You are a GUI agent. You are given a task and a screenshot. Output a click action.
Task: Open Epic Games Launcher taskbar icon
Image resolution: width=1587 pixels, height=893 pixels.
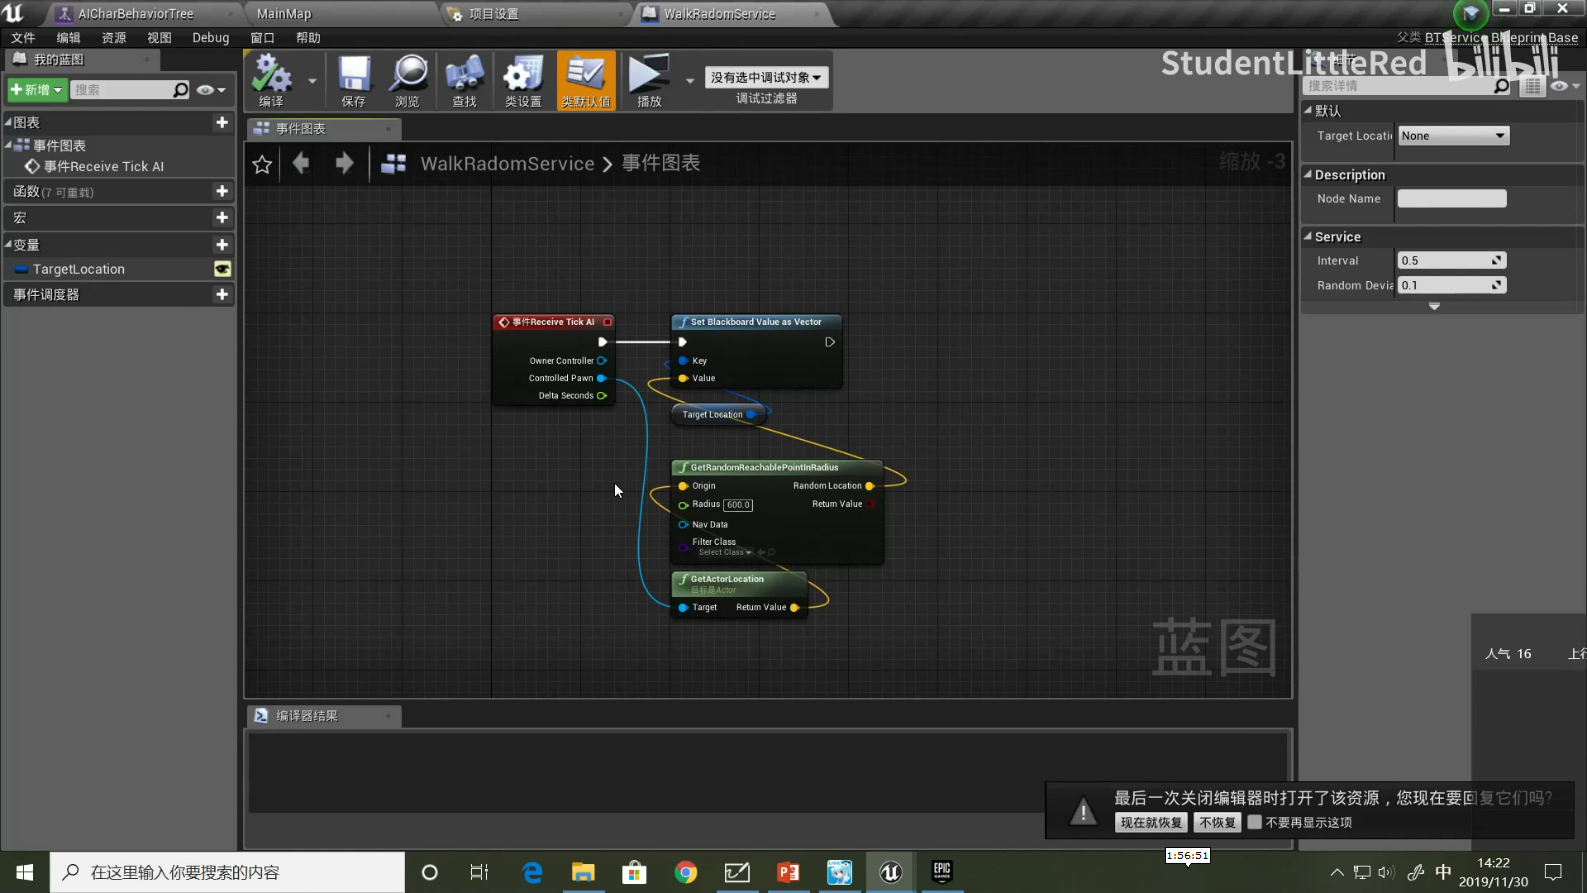942,872
